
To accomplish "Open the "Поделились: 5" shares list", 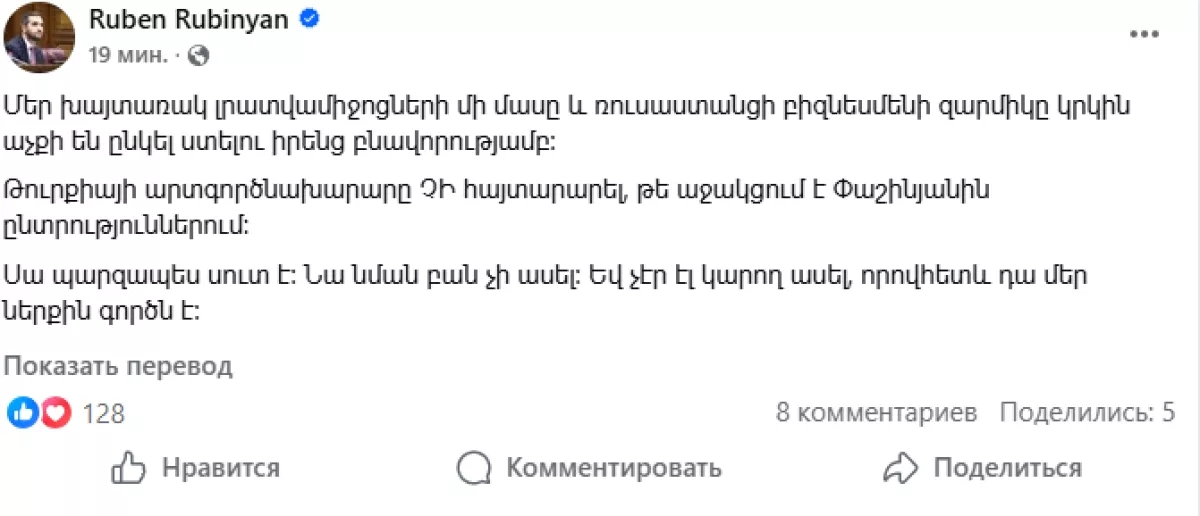I will (1087, 413).
